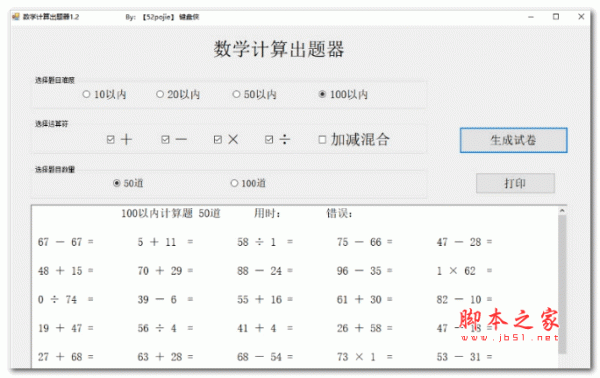The width and height of the screenshot is (600, 378).
Task: Click the problem '63 + 28 ='
Action: pos(165,357)
